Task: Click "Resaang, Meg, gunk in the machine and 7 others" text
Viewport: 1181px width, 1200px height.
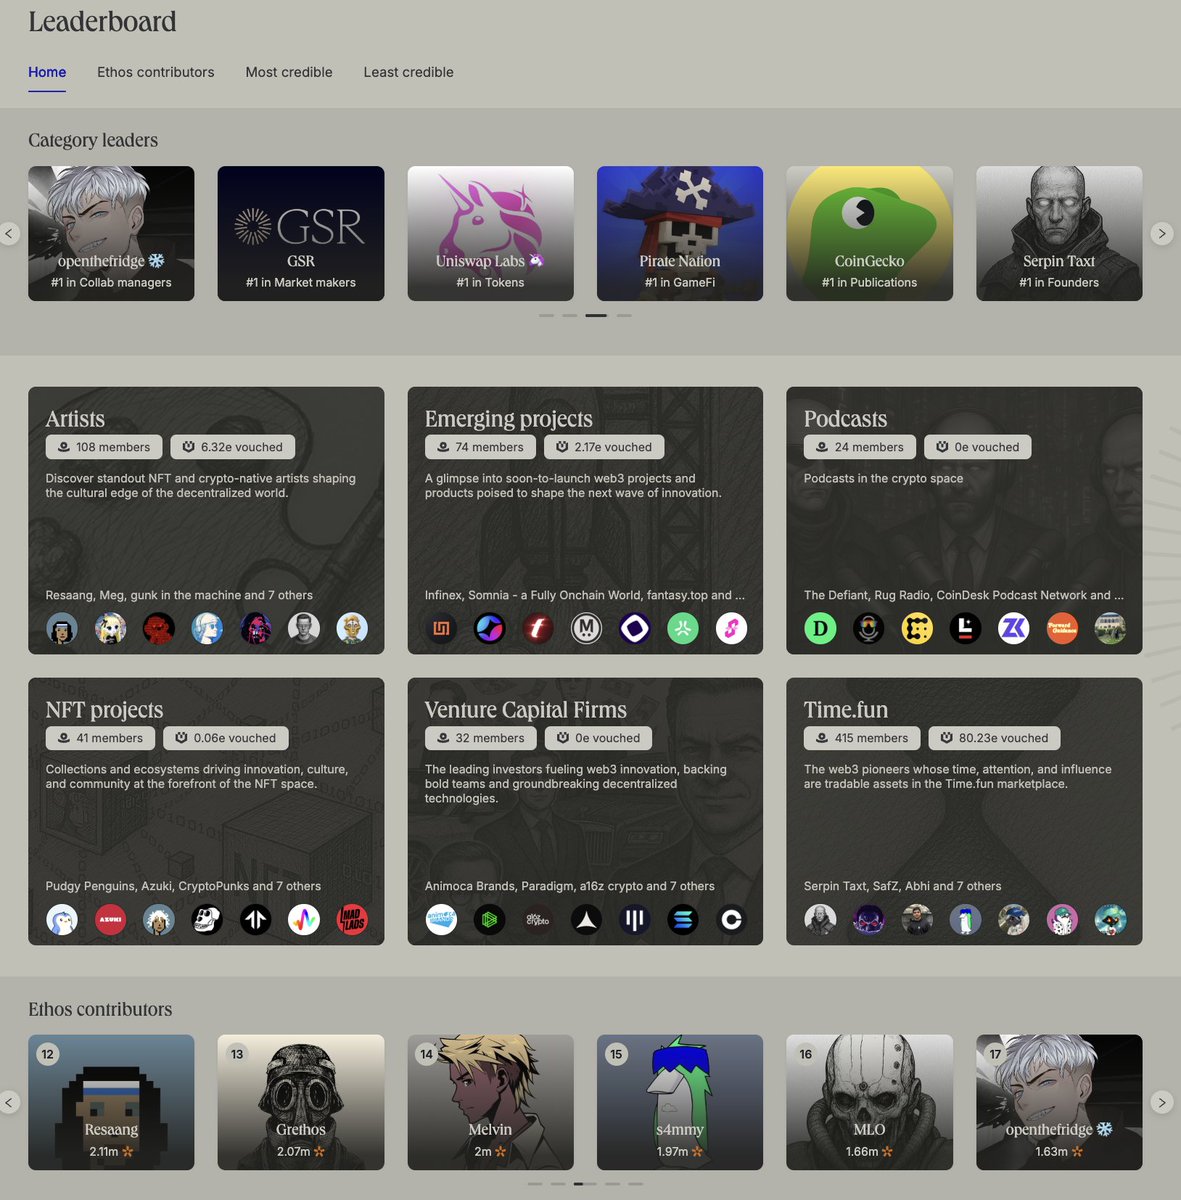Action: [179, 595]
